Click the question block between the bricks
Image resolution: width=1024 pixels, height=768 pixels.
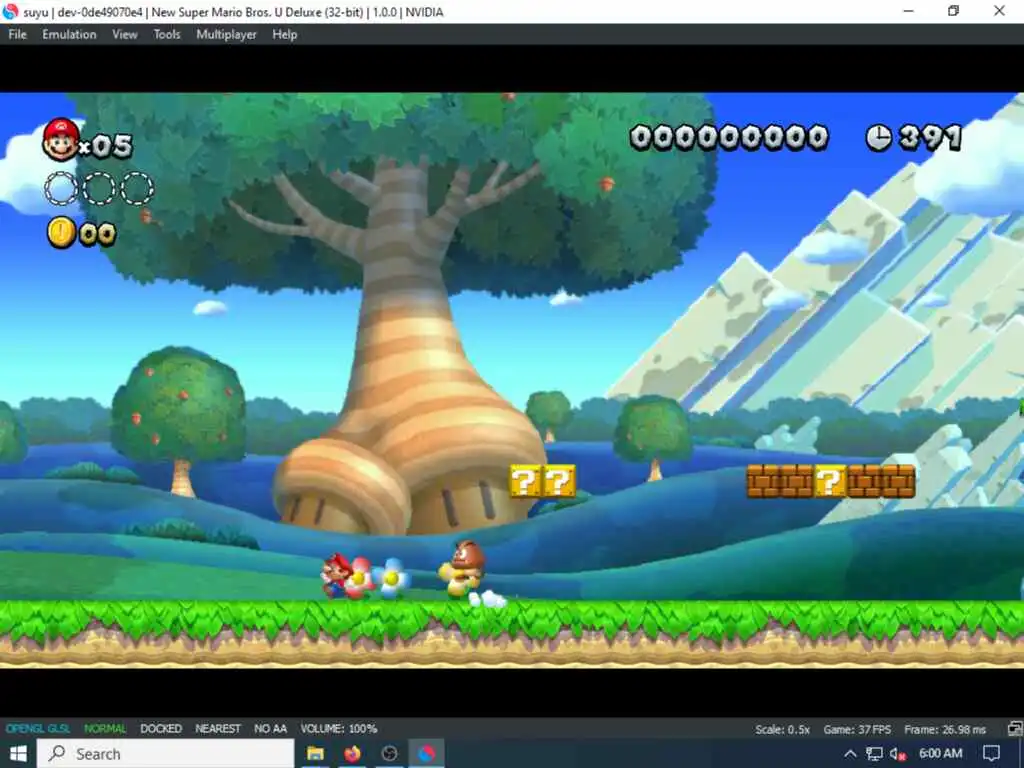(830, 481)
